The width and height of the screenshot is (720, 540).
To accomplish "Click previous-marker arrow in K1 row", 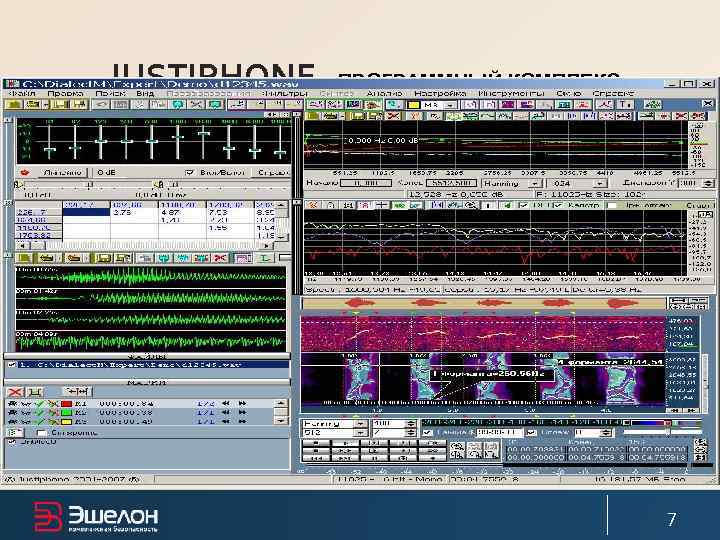I will pyautogui.click(x=225, y=404).
